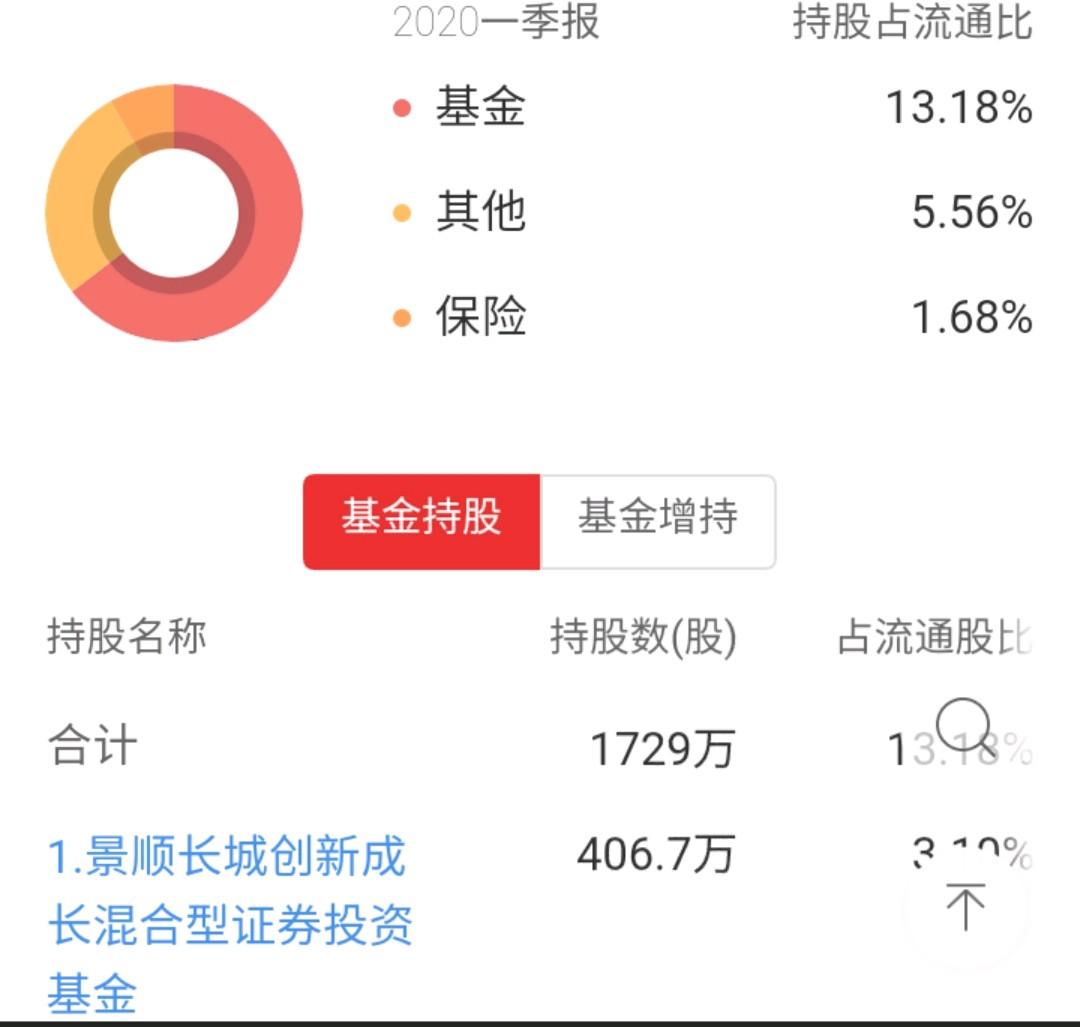Select the 合计 total row

pyautogui.click(x=540, y=747)
